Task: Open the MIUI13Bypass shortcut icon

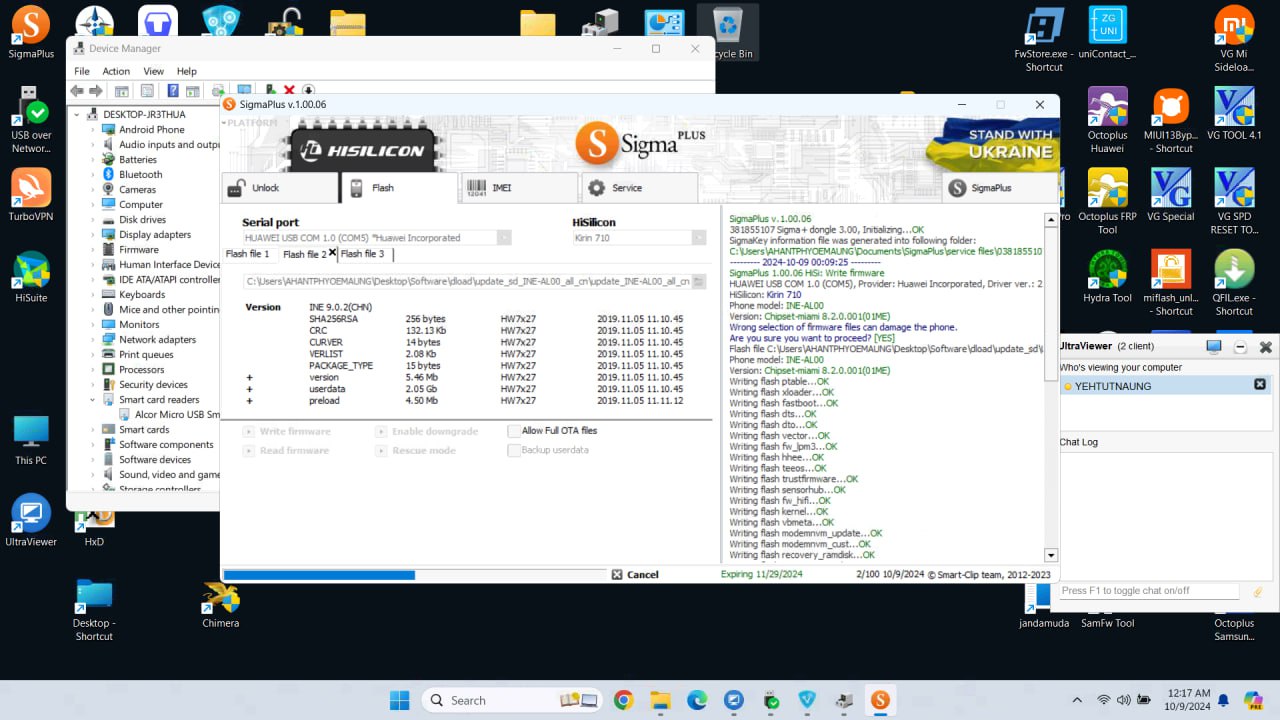Action: (x=1171, y=120)
